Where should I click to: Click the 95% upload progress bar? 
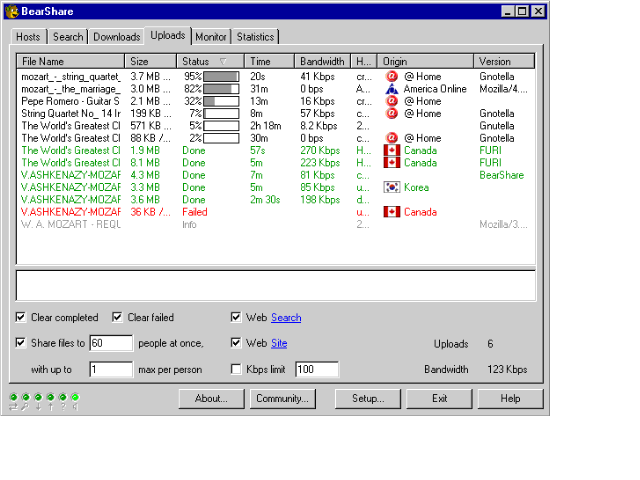pos(221,76)
